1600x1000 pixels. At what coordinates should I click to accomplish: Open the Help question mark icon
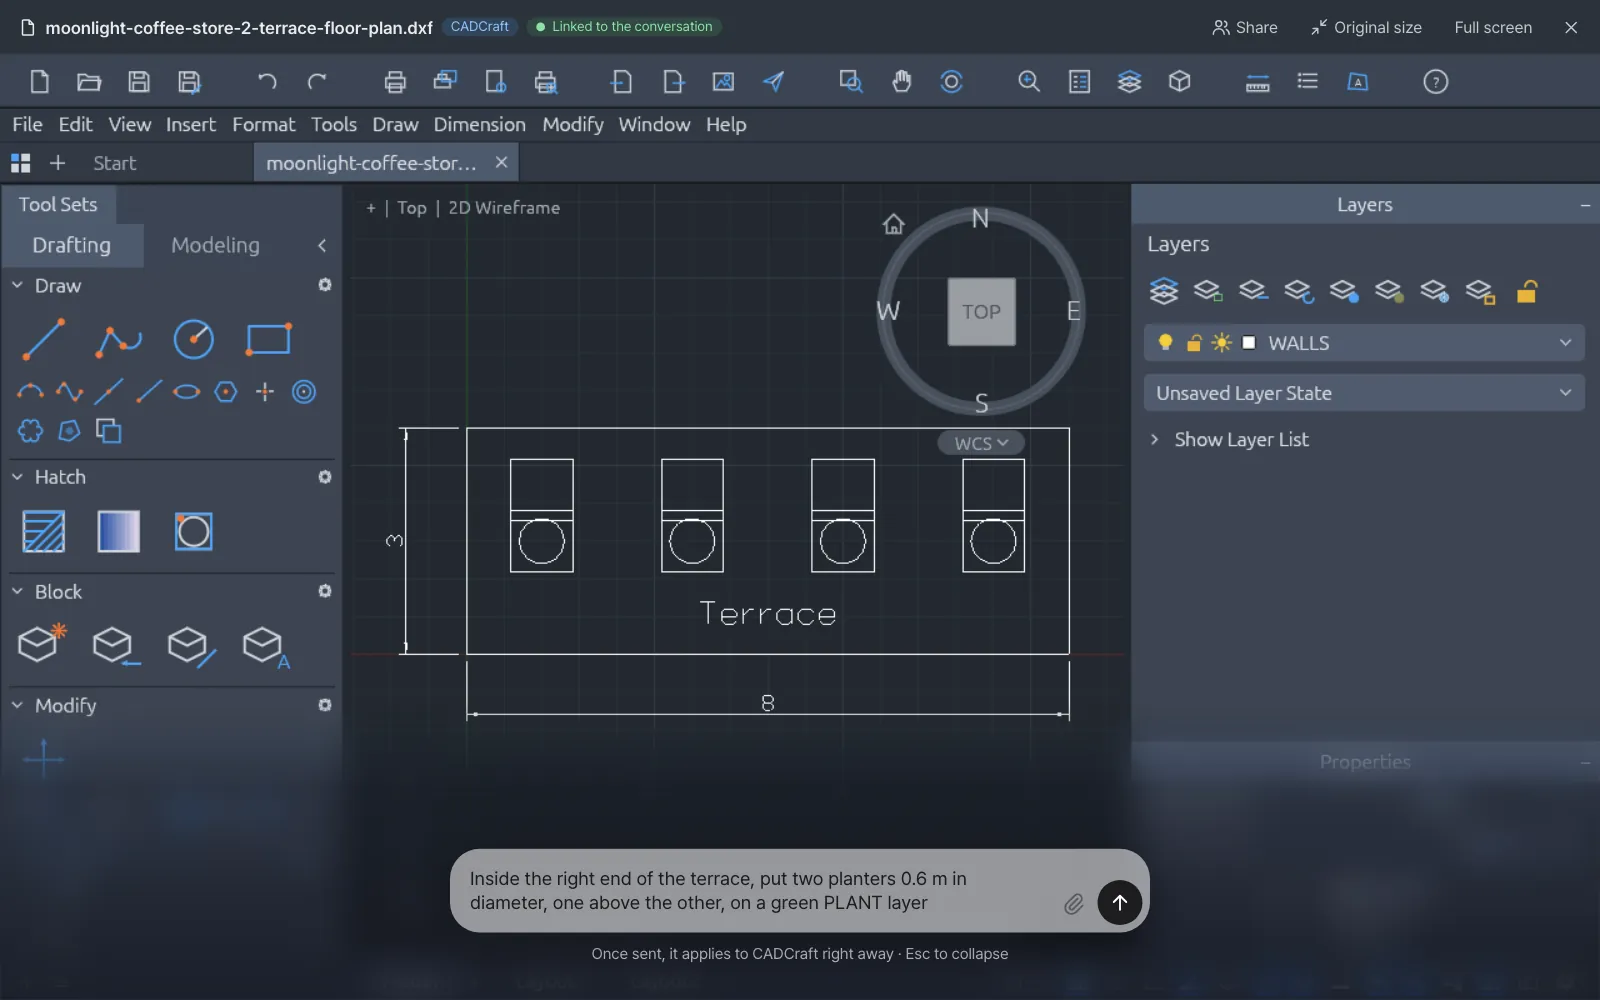(x=1435, y=82)
